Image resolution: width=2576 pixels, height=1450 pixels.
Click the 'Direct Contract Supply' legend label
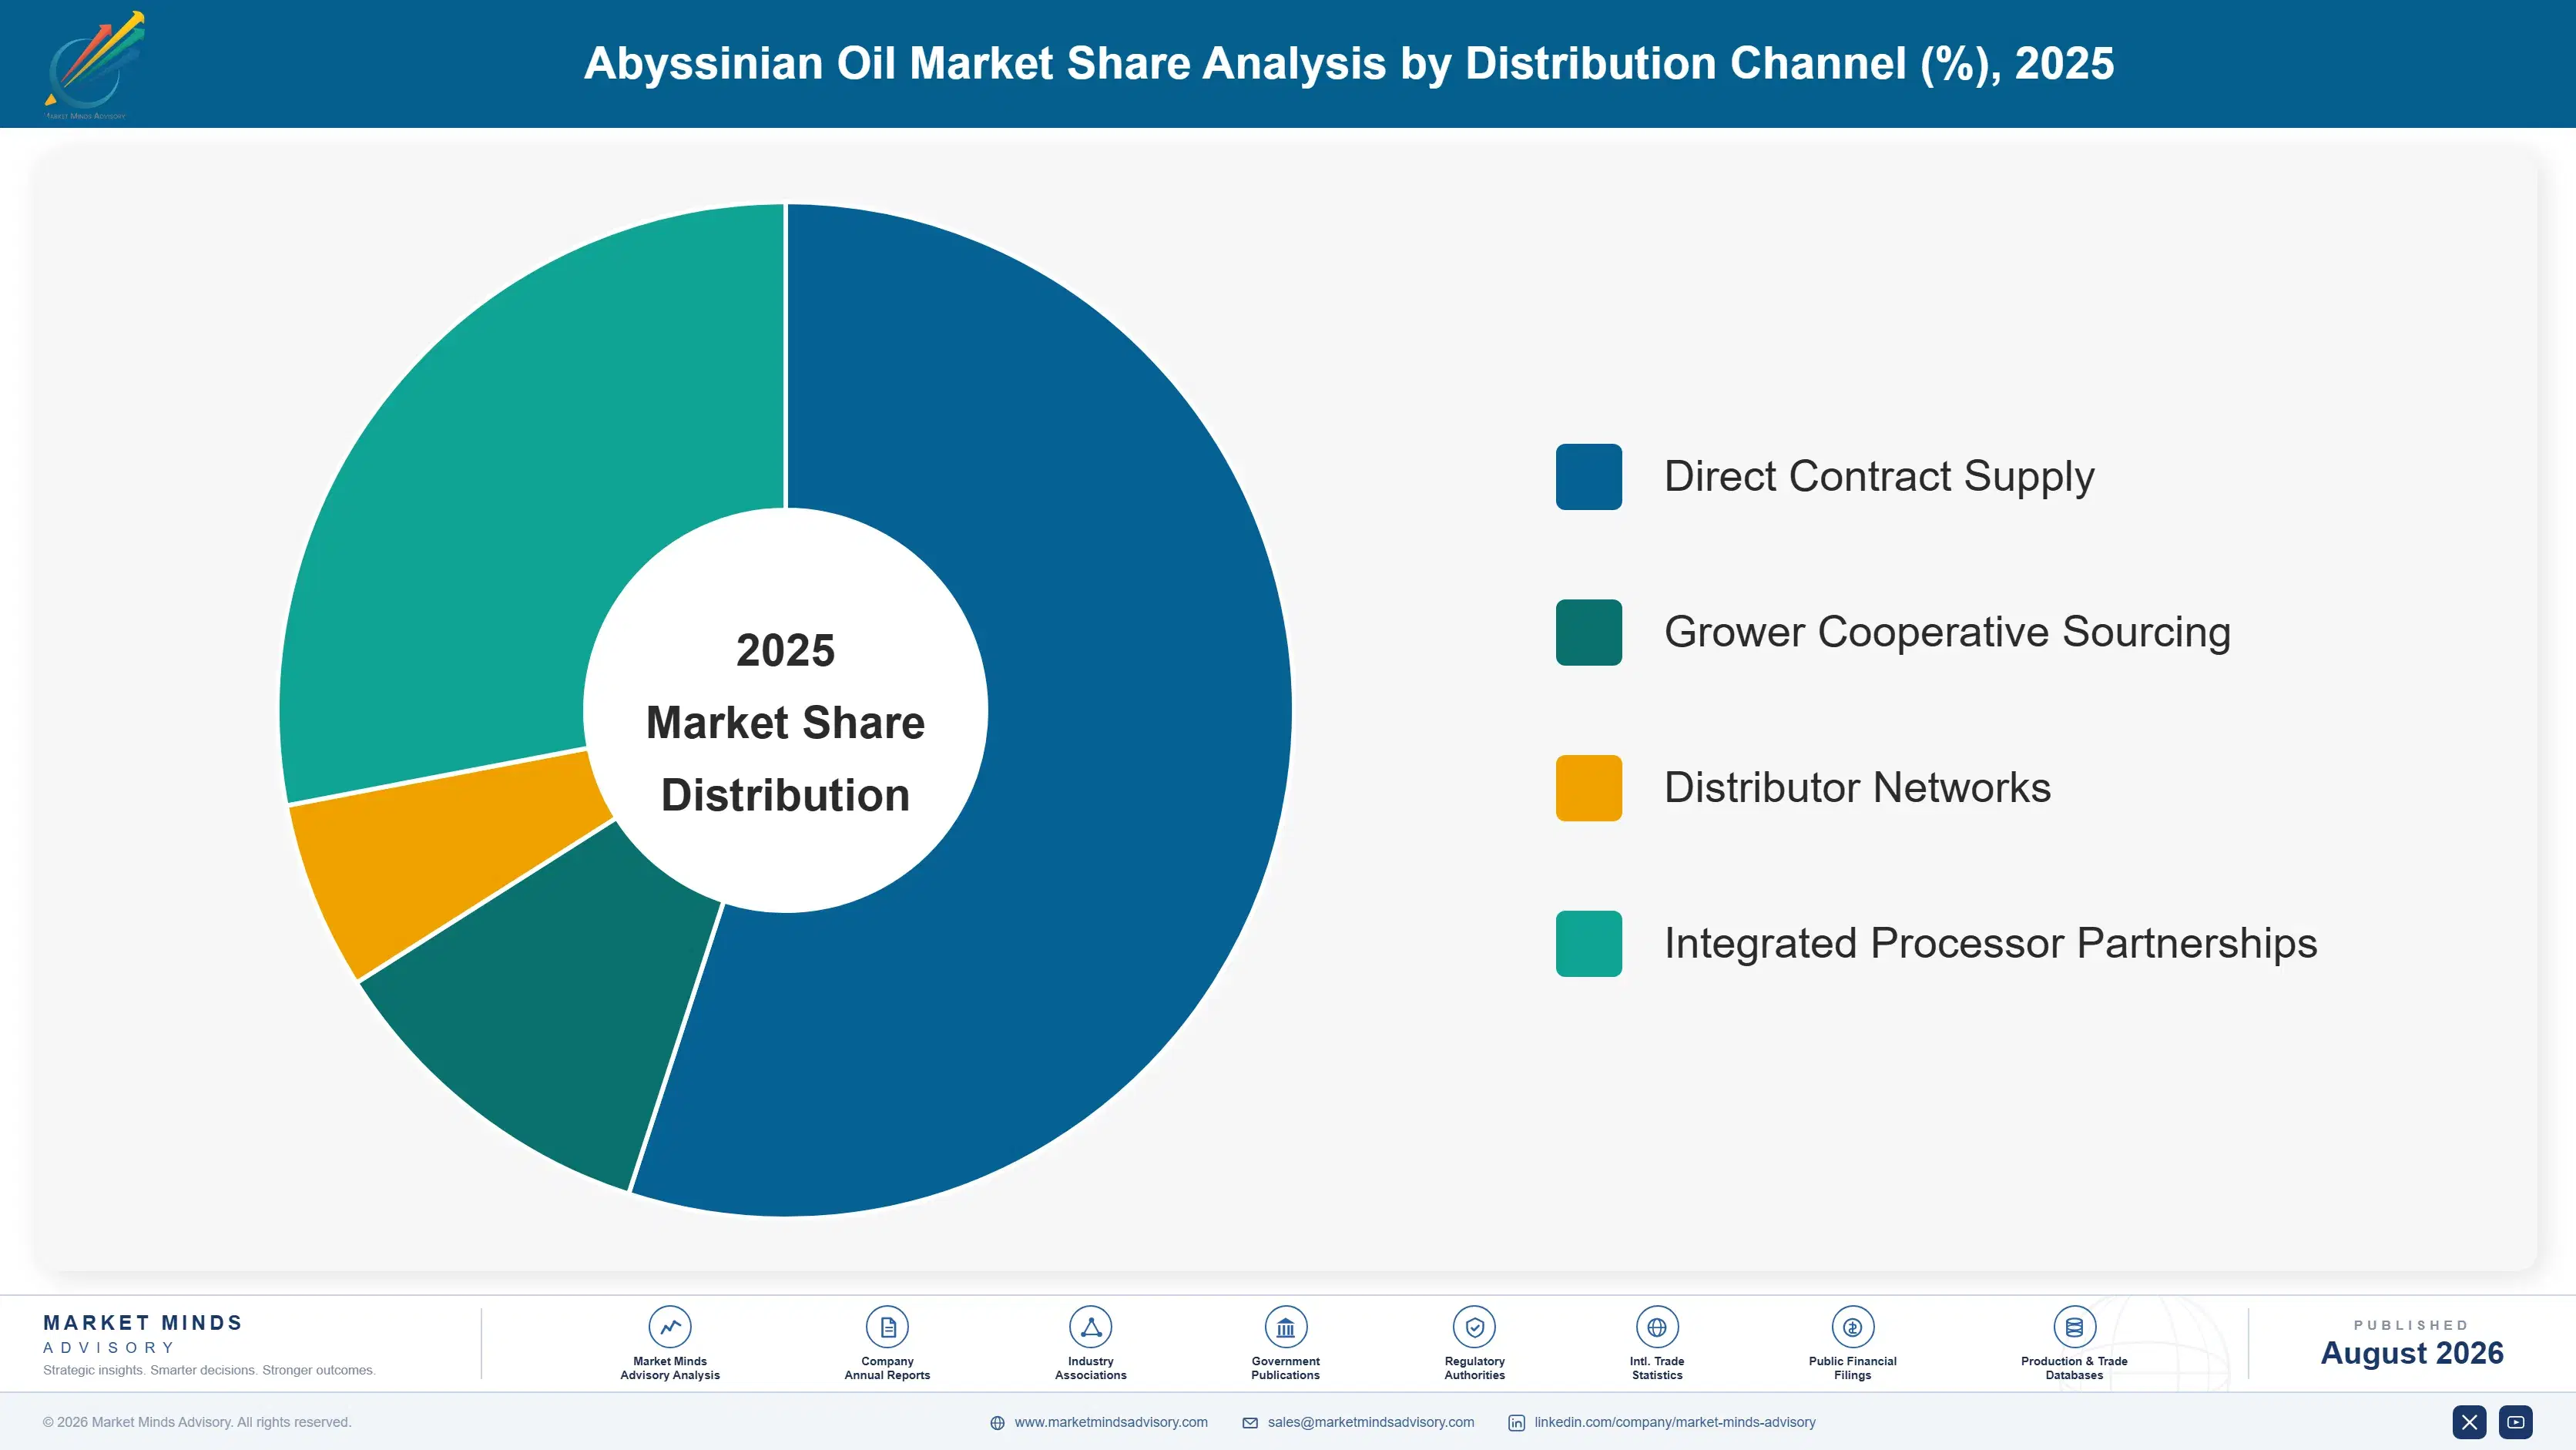coord(1879,477)
